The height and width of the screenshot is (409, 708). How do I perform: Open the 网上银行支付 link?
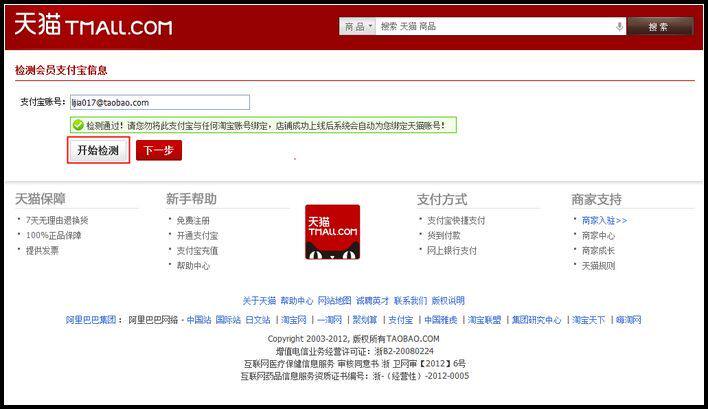(452, 251)
